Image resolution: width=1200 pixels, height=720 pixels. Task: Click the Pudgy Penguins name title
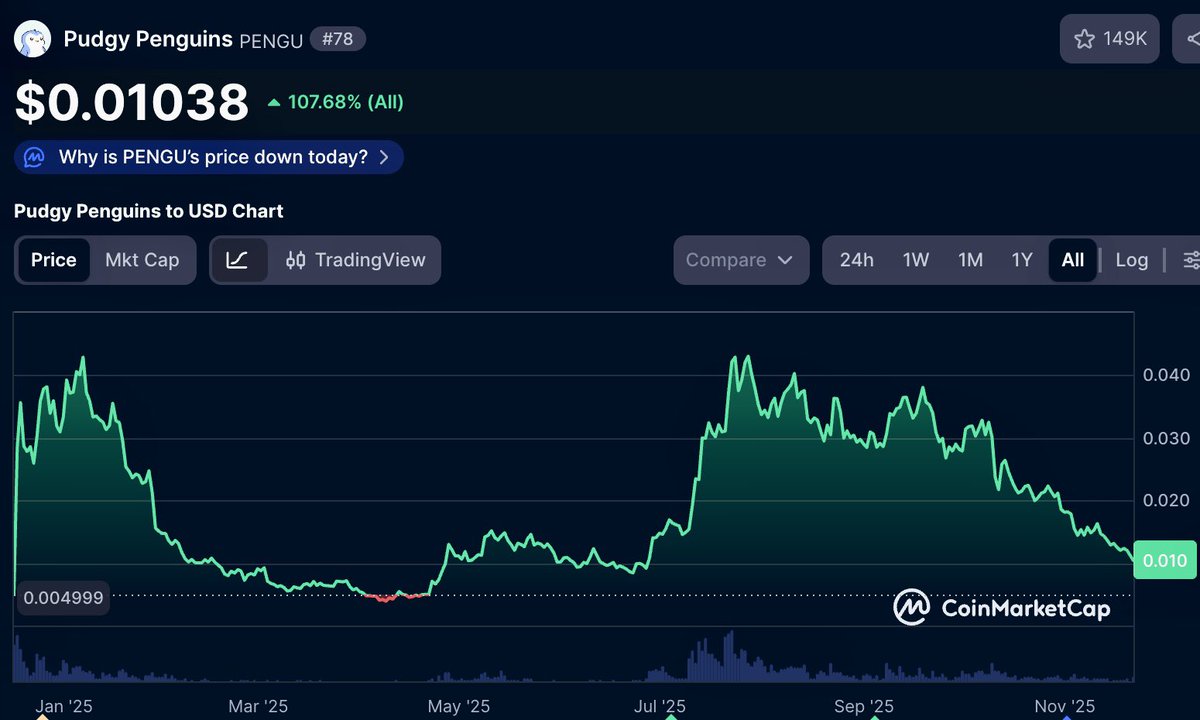(x=148, y=39)
